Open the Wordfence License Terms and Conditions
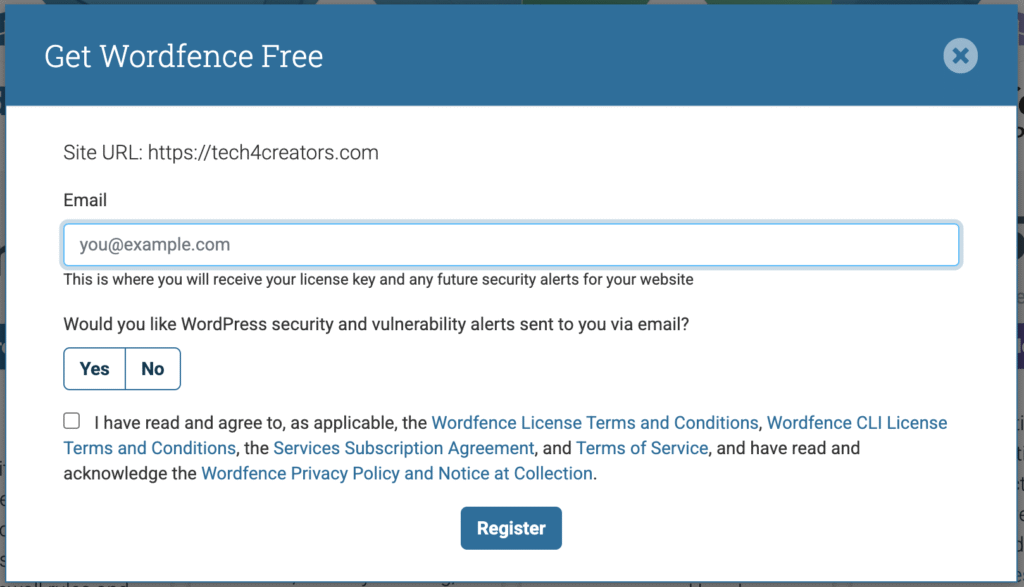The image size is (1024, 587). (x=595, y=422)
